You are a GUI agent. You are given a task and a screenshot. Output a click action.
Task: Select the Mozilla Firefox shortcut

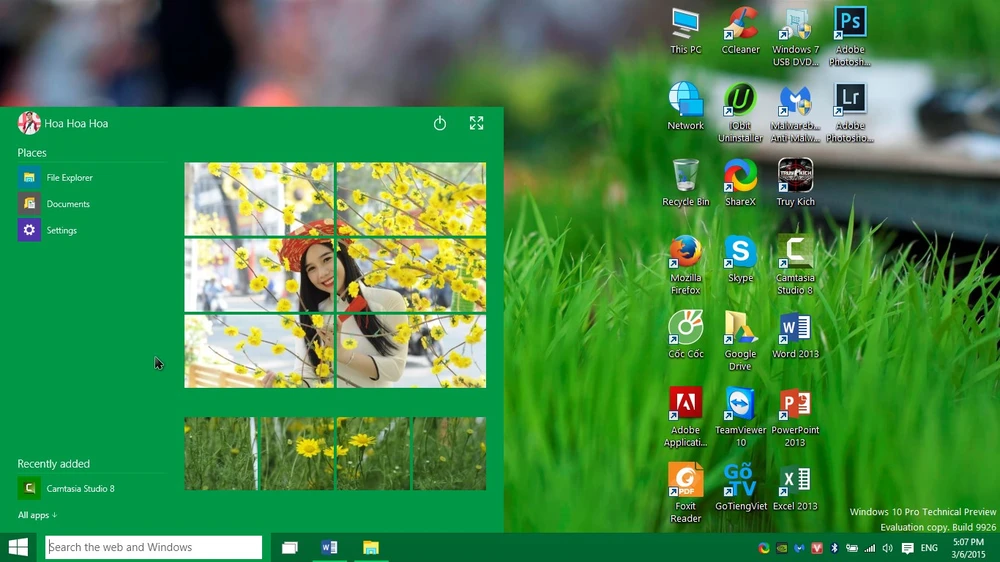coord(686,265)
